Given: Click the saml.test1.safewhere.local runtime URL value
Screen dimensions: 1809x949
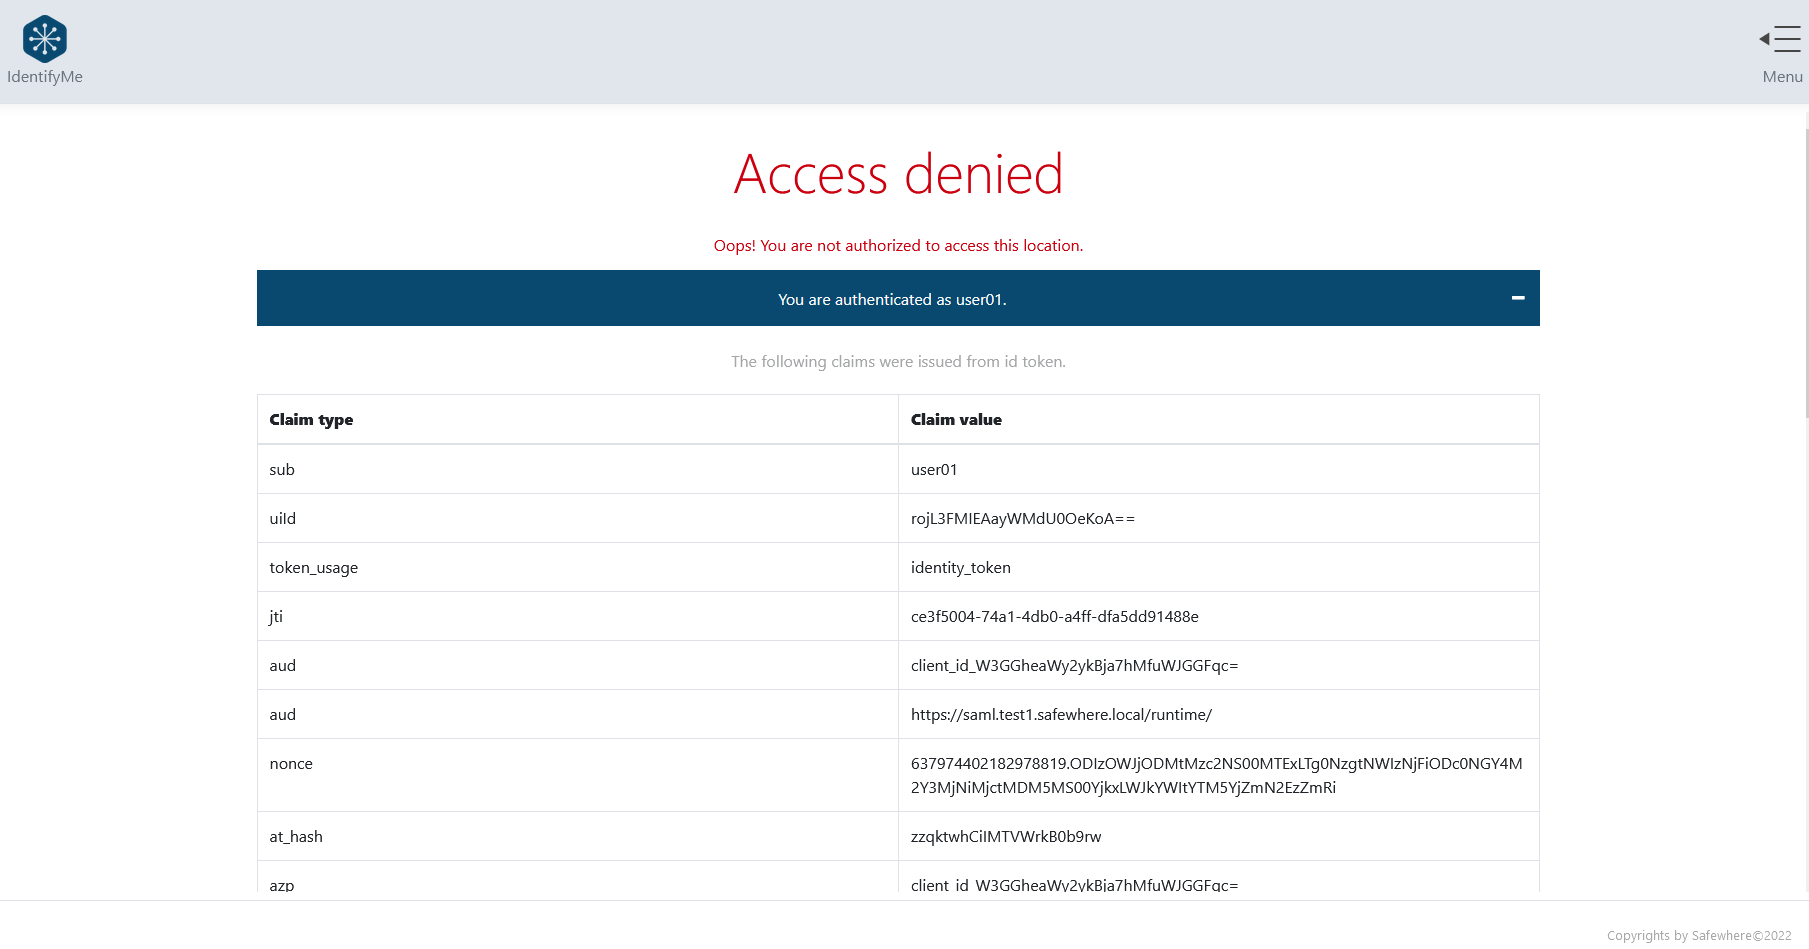Looking at the screenshot, I should click(x=1061, y=715).
